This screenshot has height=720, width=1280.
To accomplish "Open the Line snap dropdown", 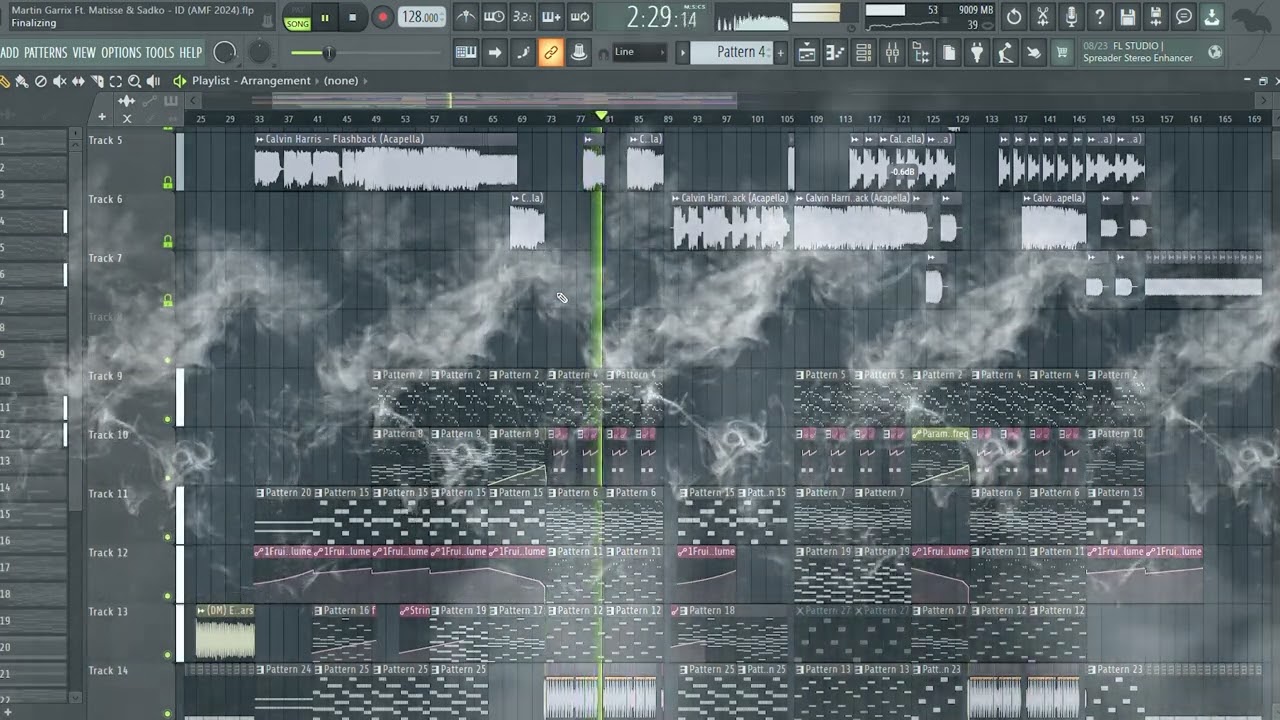I will [640, 52].
